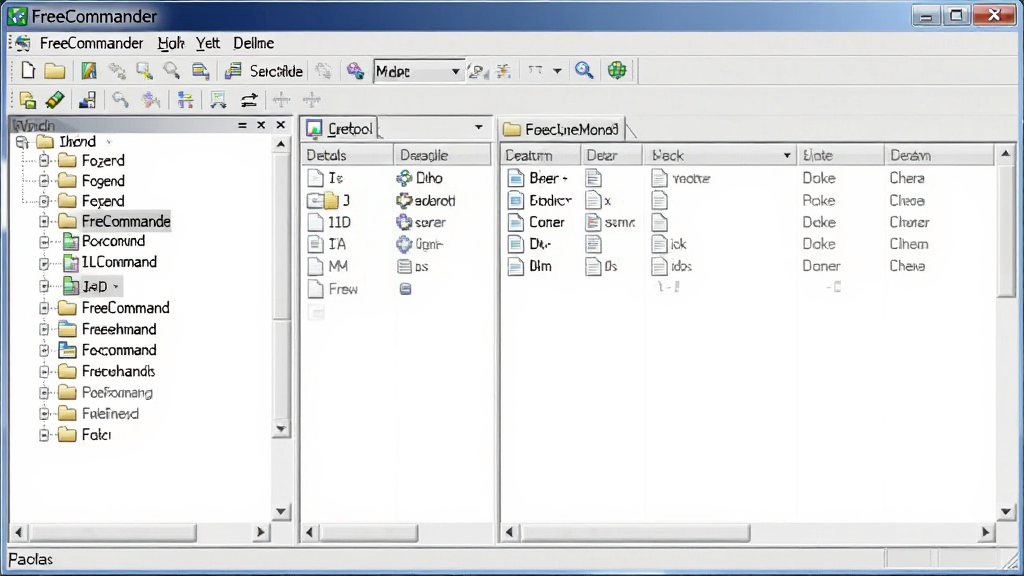Viewport: 1024px width, 576px height.
Task: Click the yellow open folder toolbar icon
Action: pos(55,71)
